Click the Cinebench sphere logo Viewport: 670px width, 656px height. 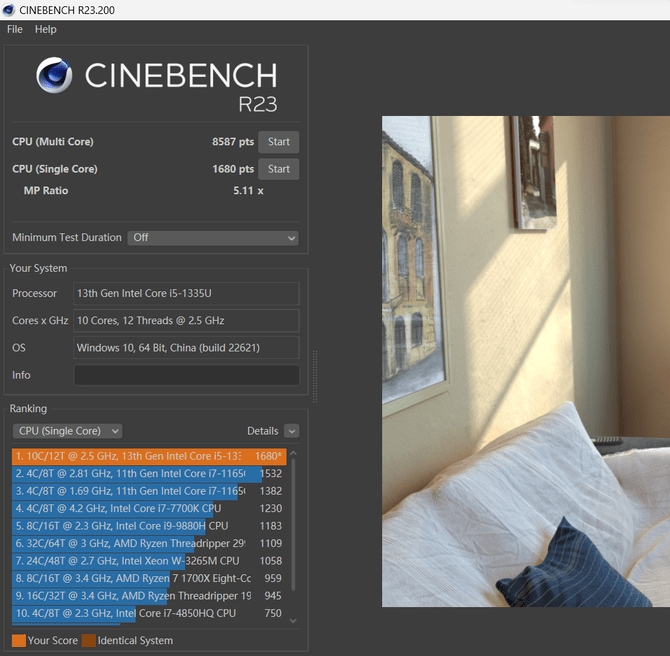click(56, 77)
